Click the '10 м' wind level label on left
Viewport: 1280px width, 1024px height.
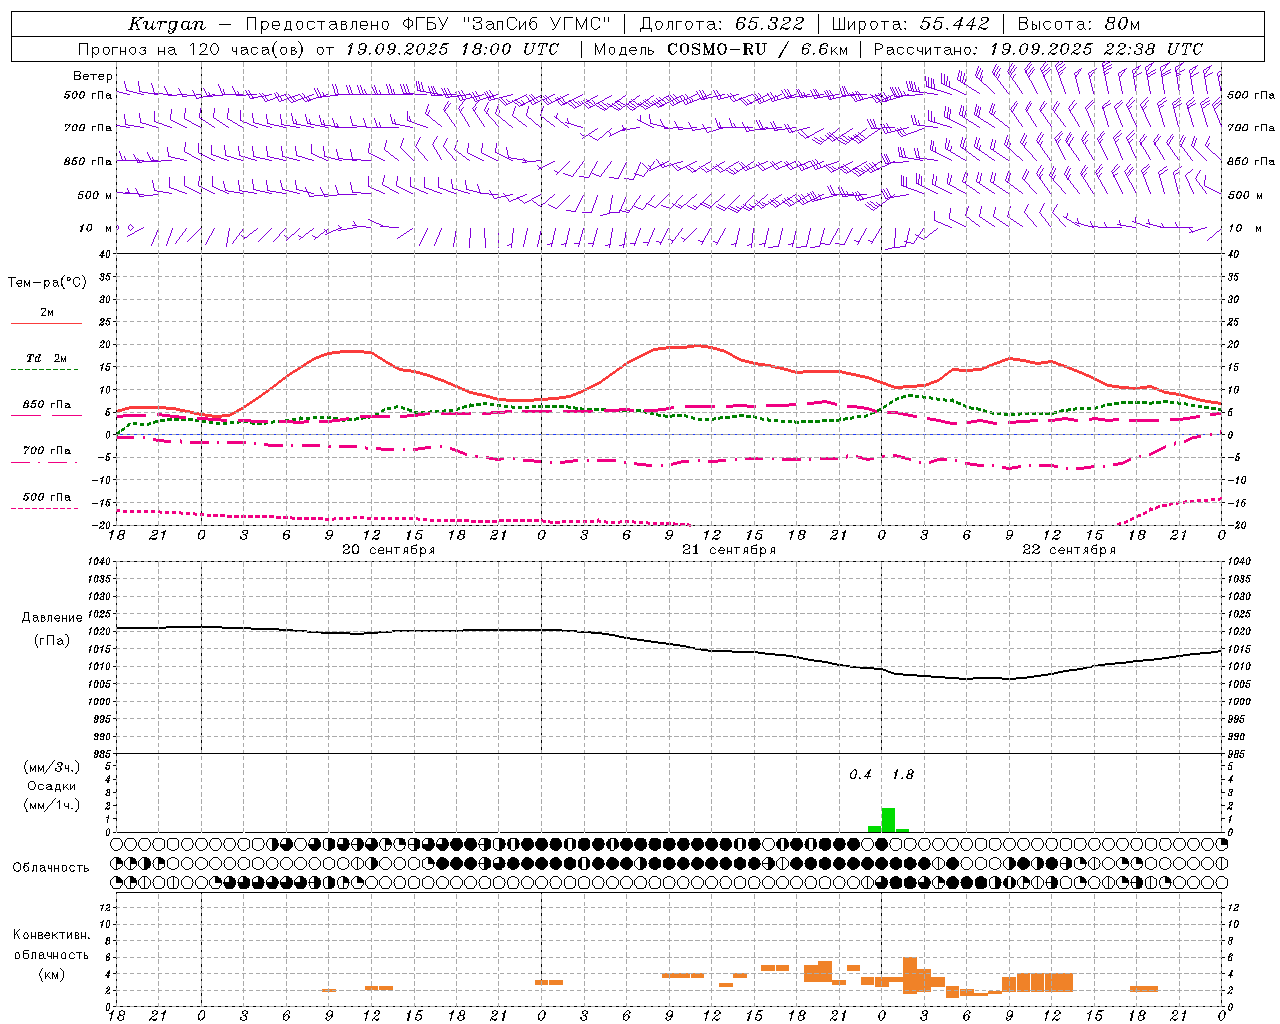click(96, 228)
